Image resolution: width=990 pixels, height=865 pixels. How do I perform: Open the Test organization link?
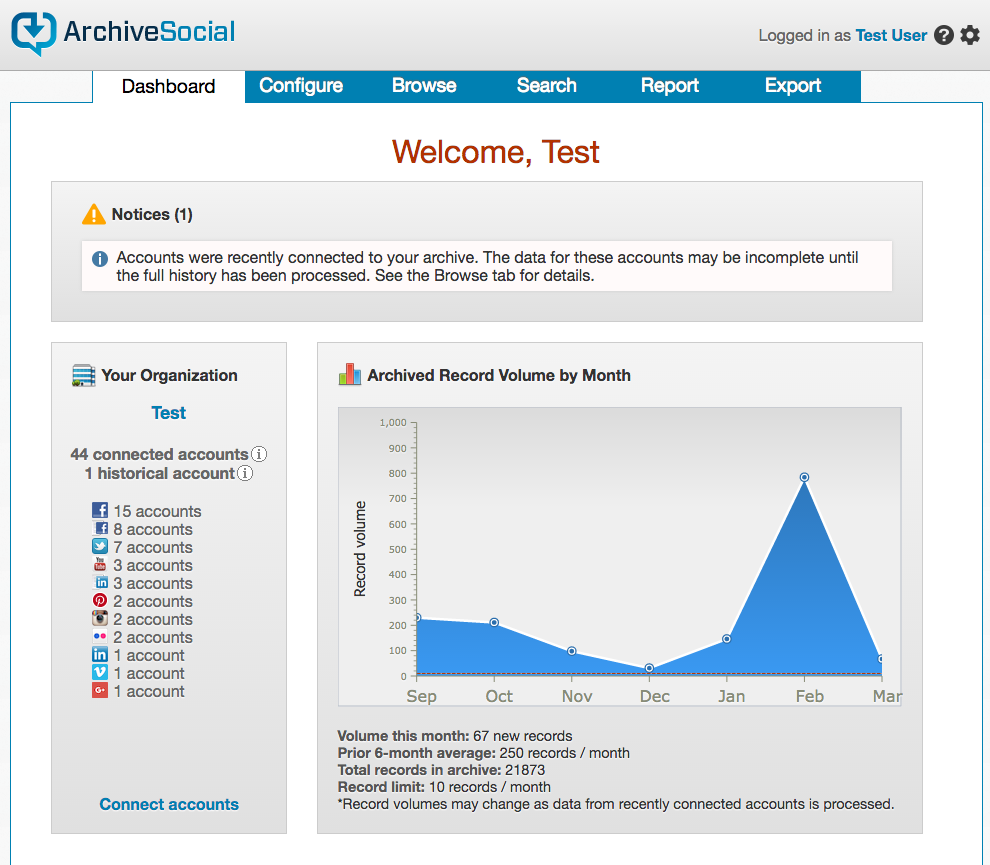169,413
